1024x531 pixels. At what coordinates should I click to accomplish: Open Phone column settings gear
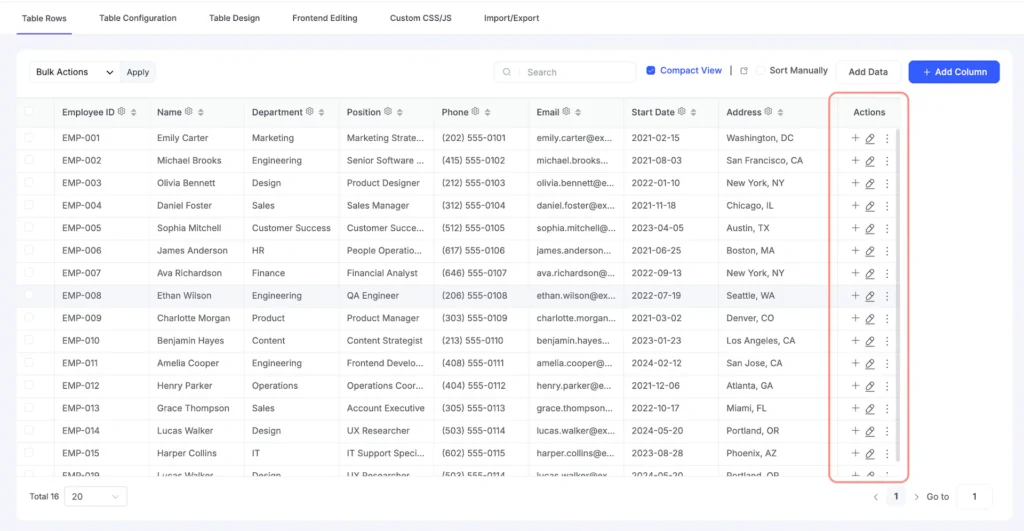pos(475,112)
